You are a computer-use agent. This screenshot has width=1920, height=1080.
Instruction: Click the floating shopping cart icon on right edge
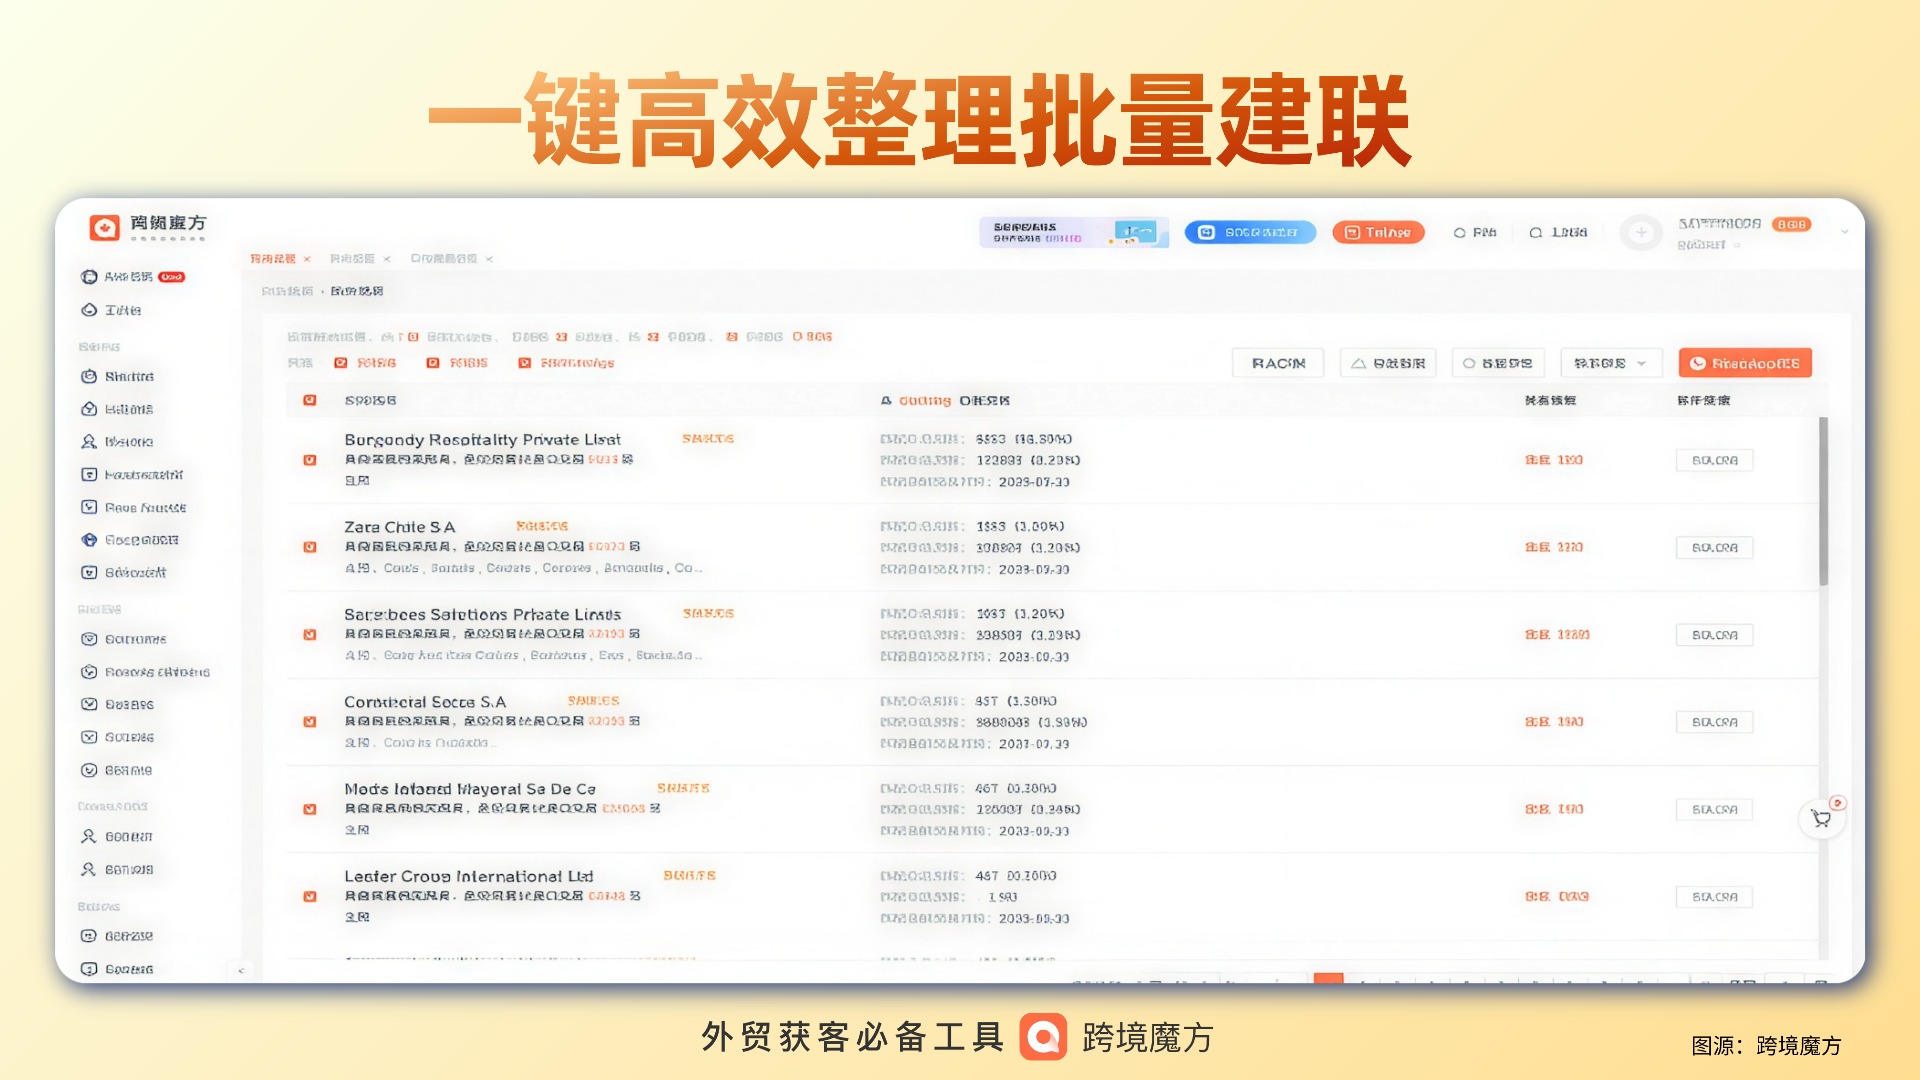click(x=1822, y=817)
